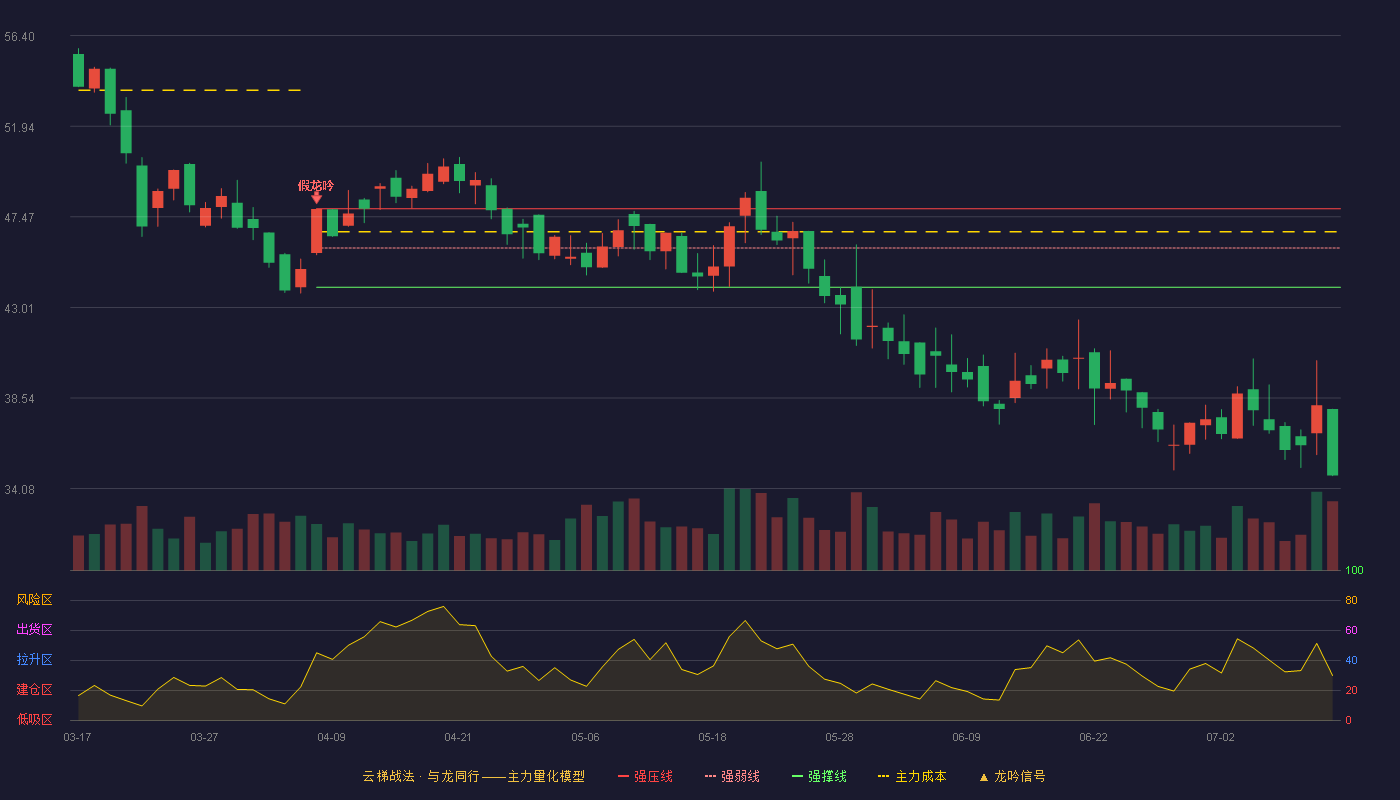This screenshot has height=800, width=1400.
Task: Toggle the 强撑线 legend entry
Action: pos(819,776)
